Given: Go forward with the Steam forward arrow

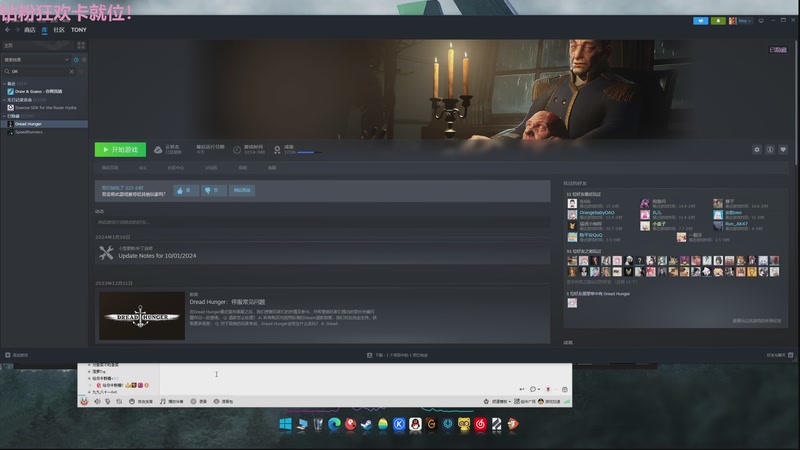Looking at the screenshot, I should tap(17, 30).
